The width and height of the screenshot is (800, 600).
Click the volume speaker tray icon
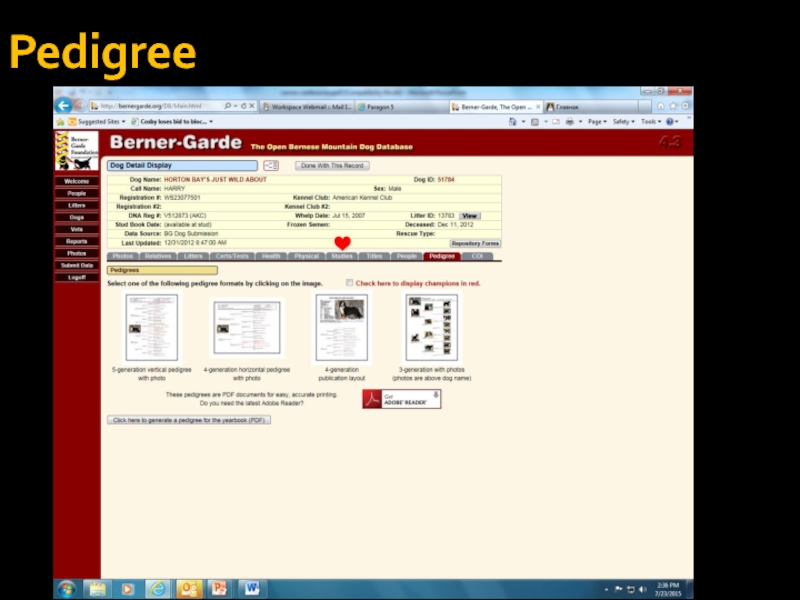642,589
